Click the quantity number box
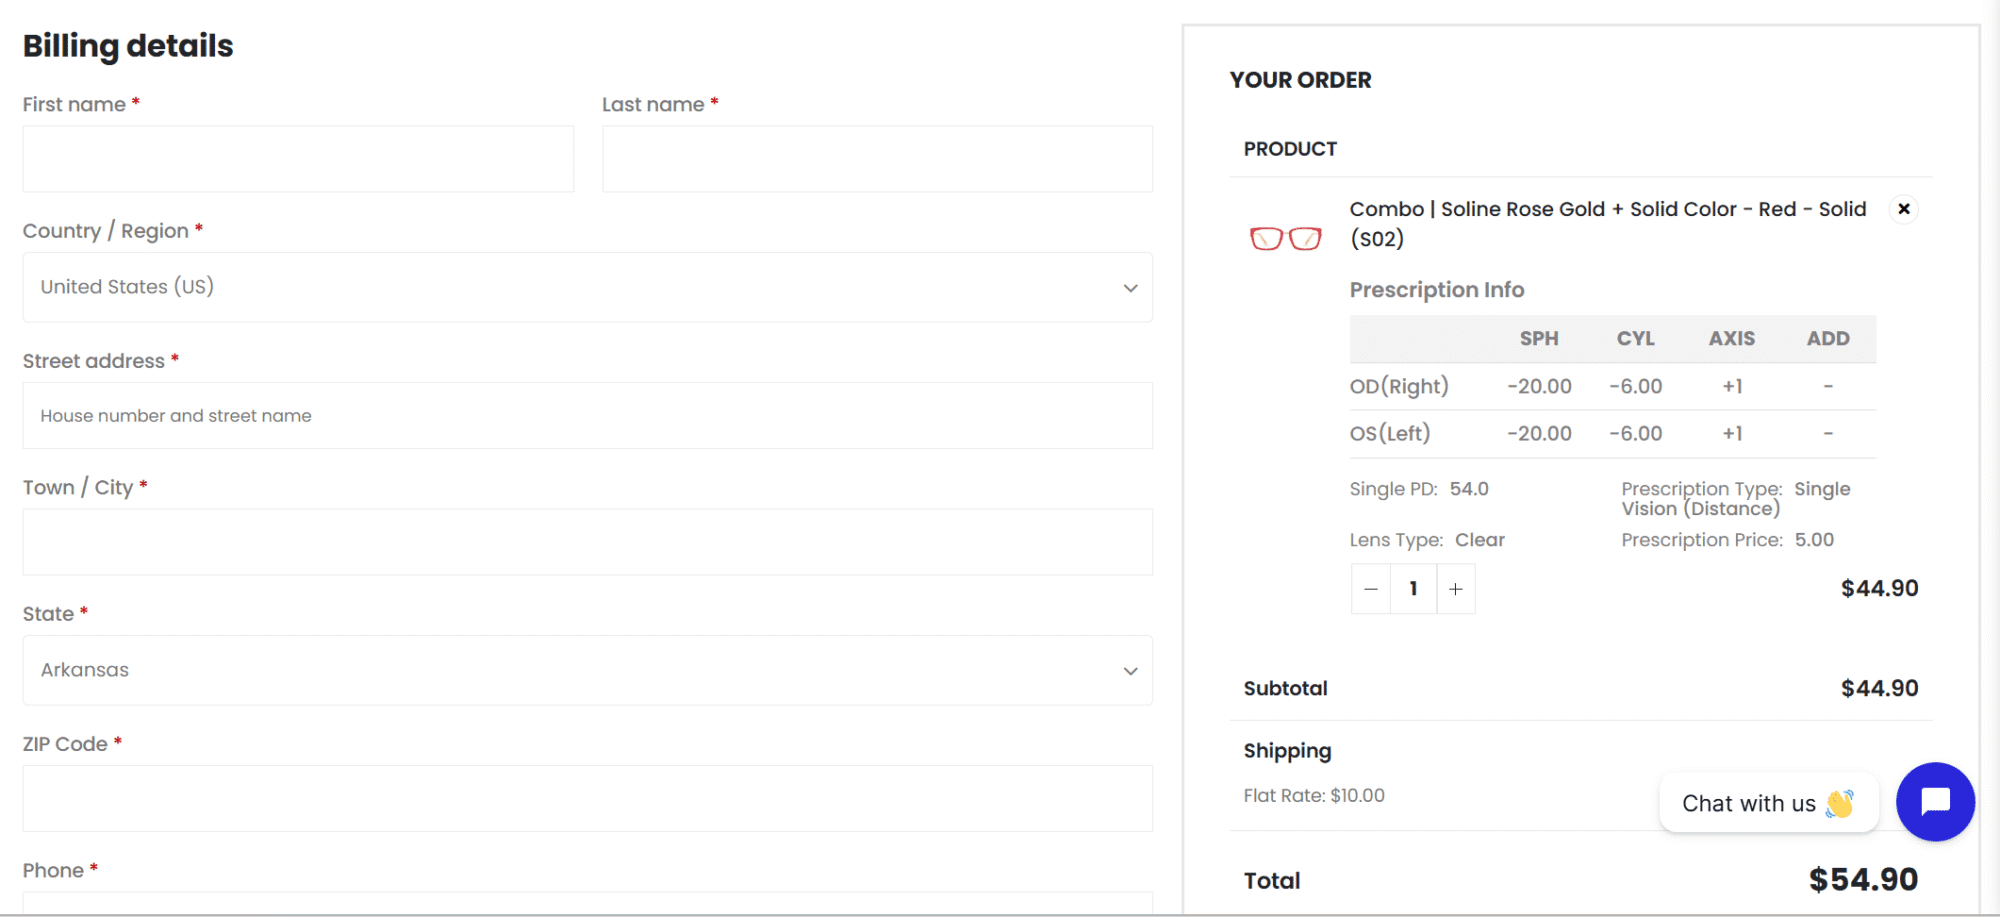The image size is (2000, 917). coord(1413,589)
